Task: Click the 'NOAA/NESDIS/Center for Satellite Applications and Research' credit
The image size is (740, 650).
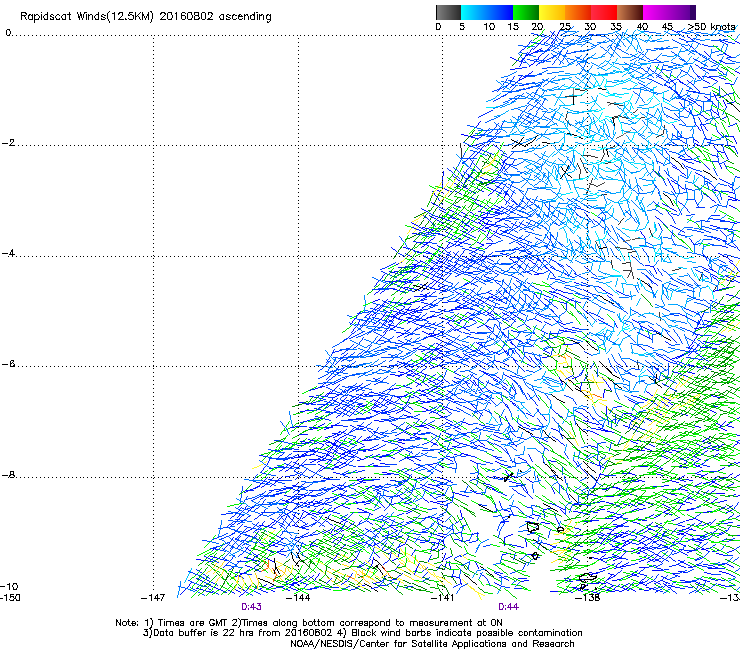Action: click(x=432, y=644)
